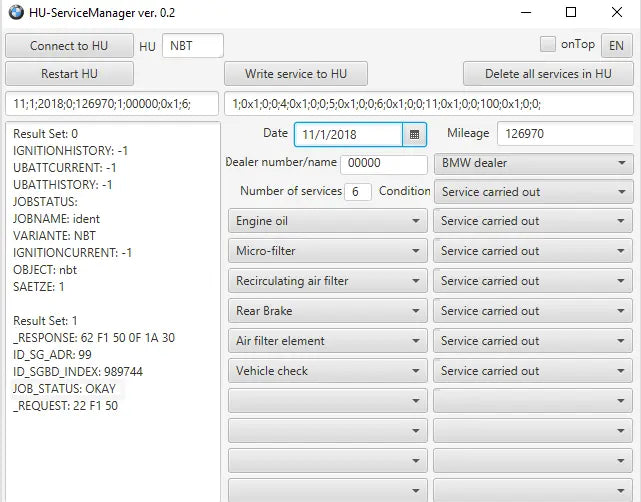Expand the BMW dealer dropdown
This screenshot has width=641, height=502.
tap(533, 164)
